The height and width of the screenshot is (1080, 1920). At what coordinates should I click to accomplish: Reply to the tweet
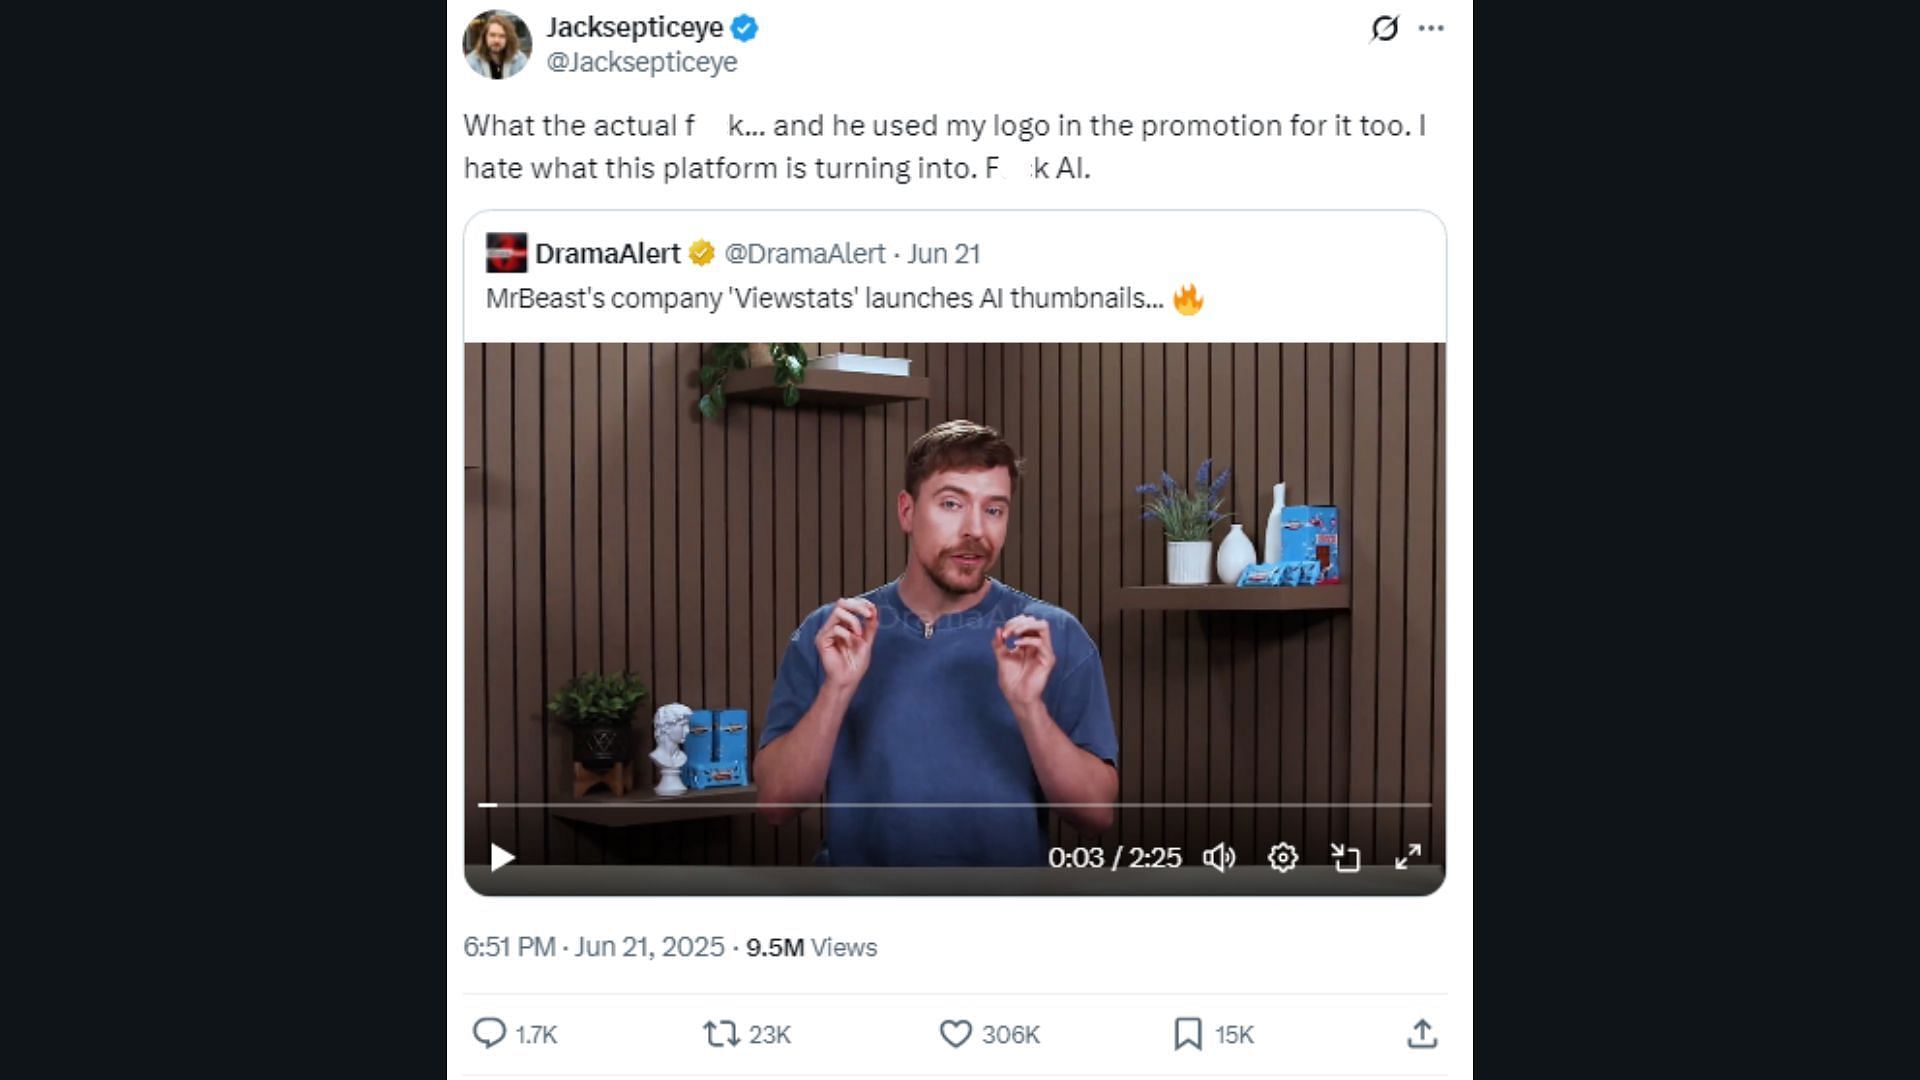point(489,1033)
